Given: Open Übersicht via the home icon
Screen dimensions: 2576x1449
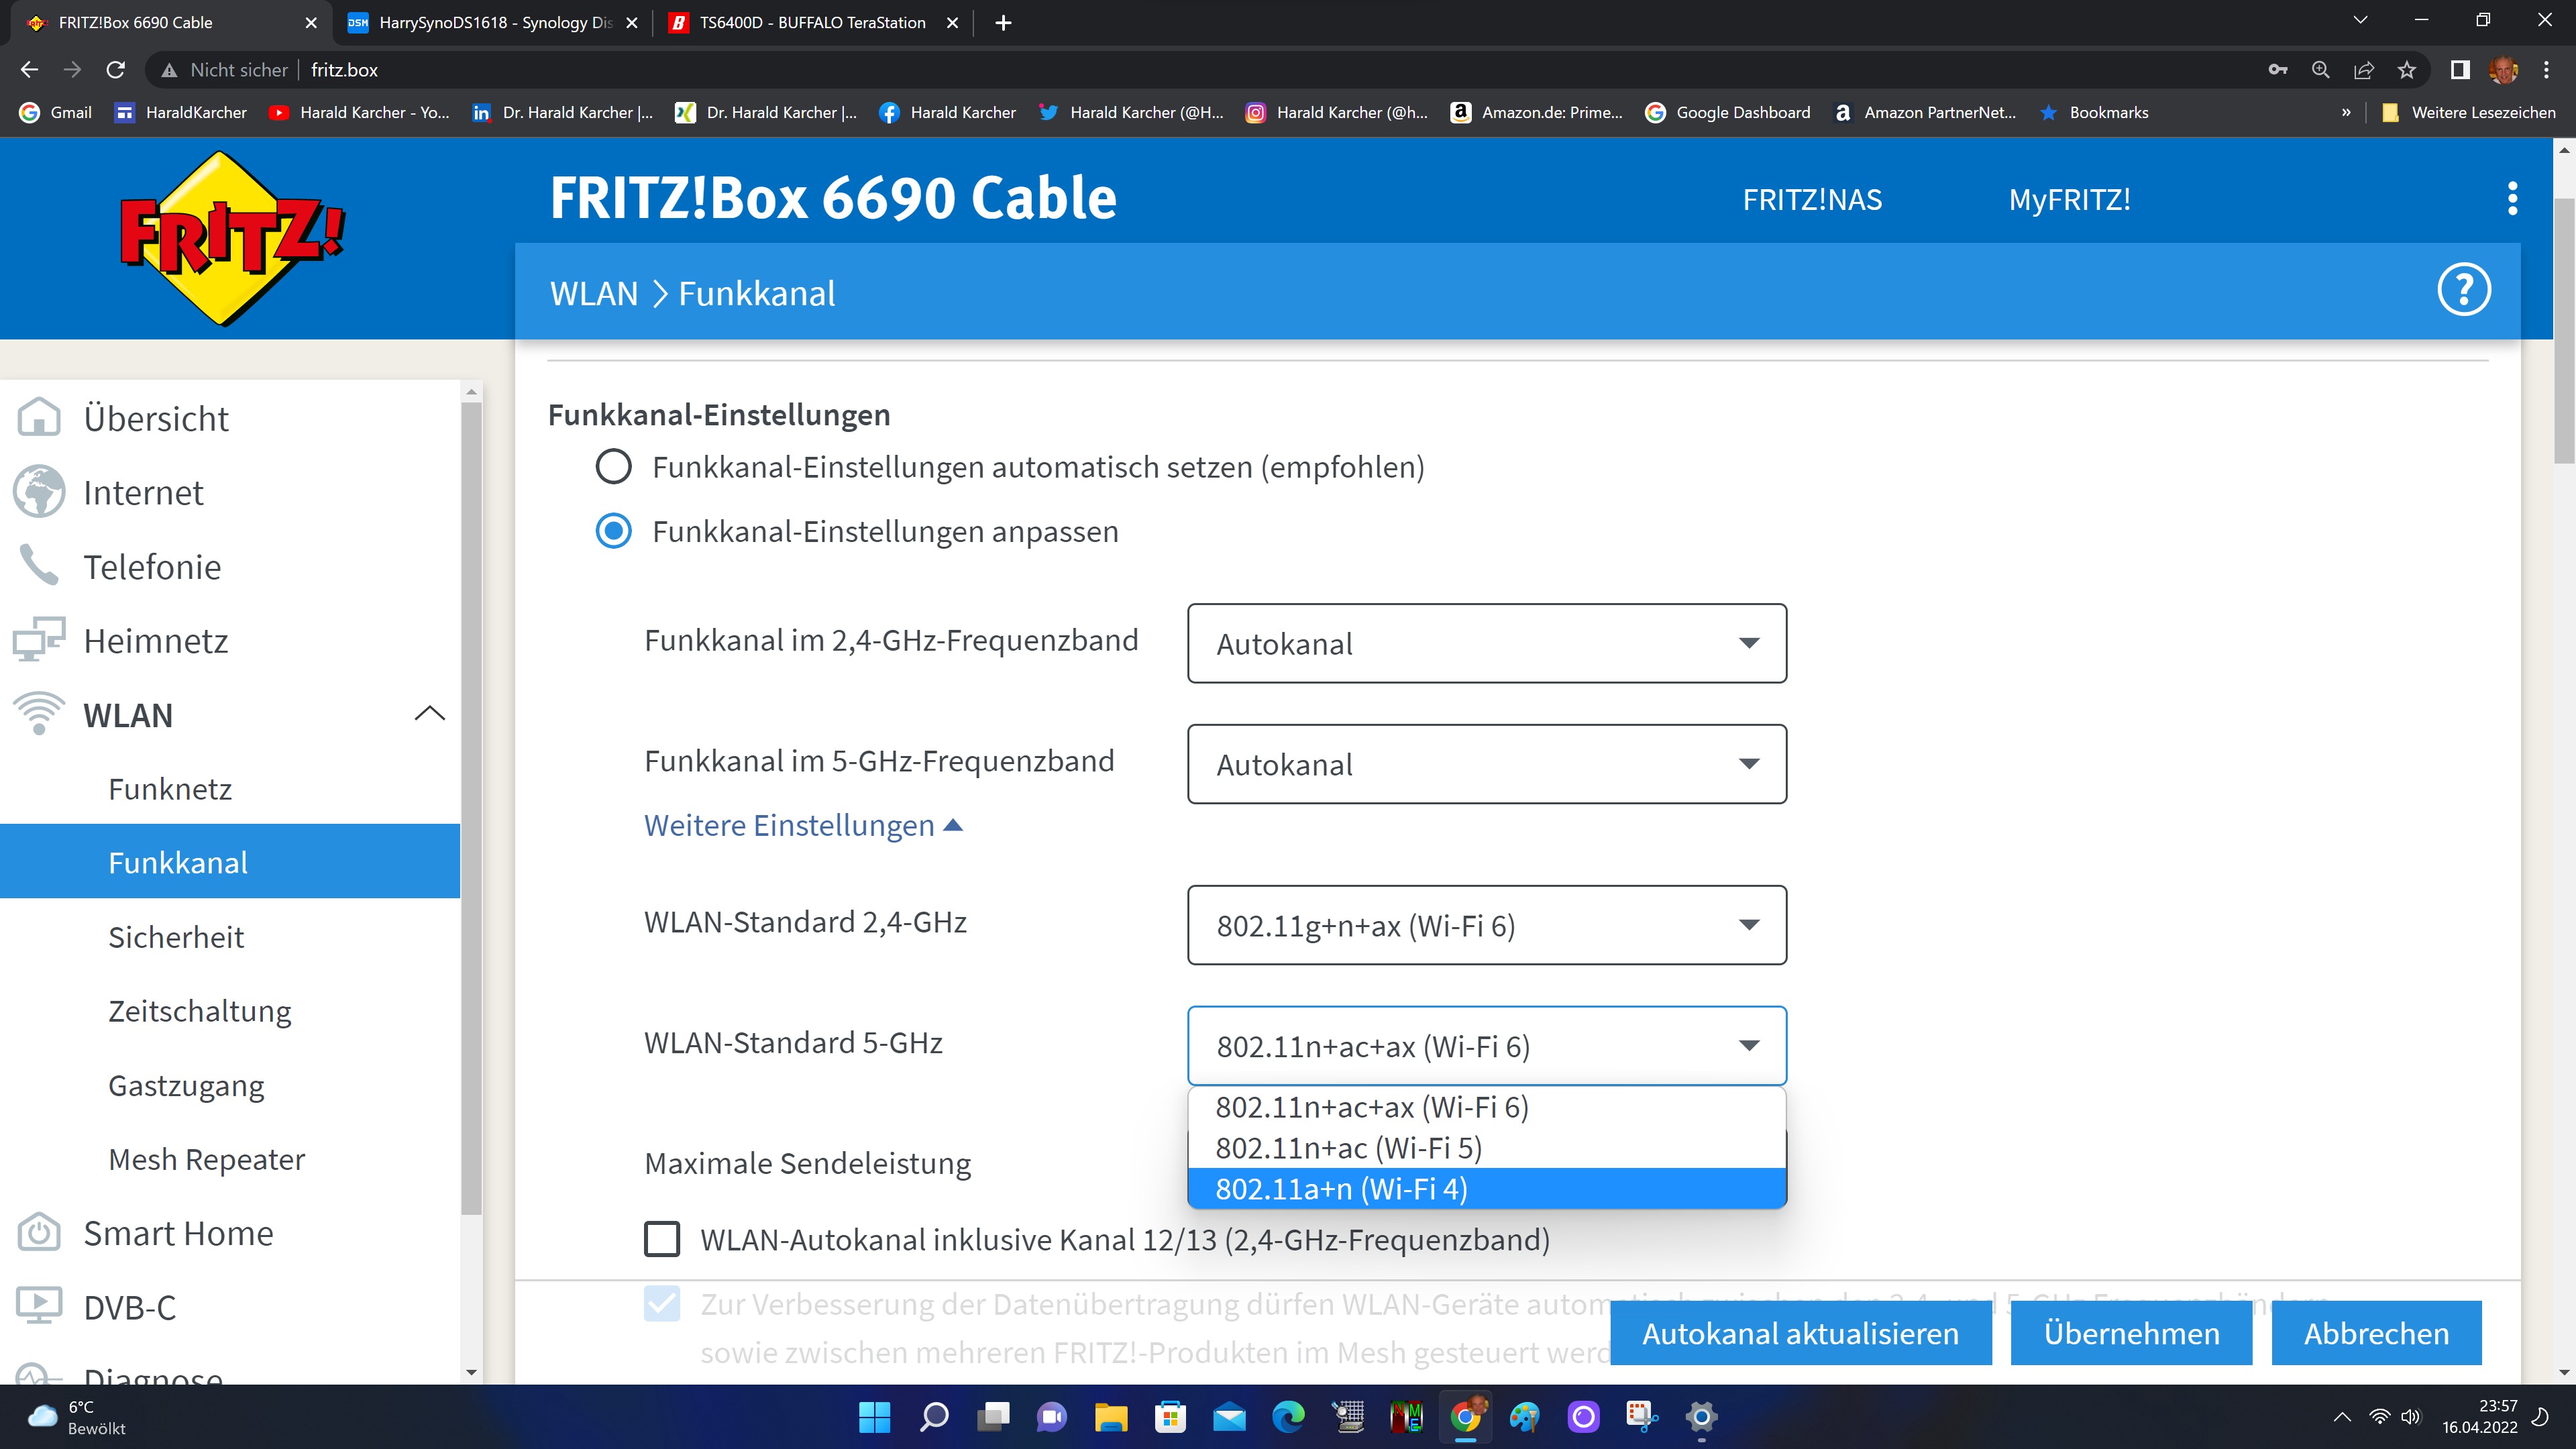Looking at the screenshot, I should click(39, 418).
